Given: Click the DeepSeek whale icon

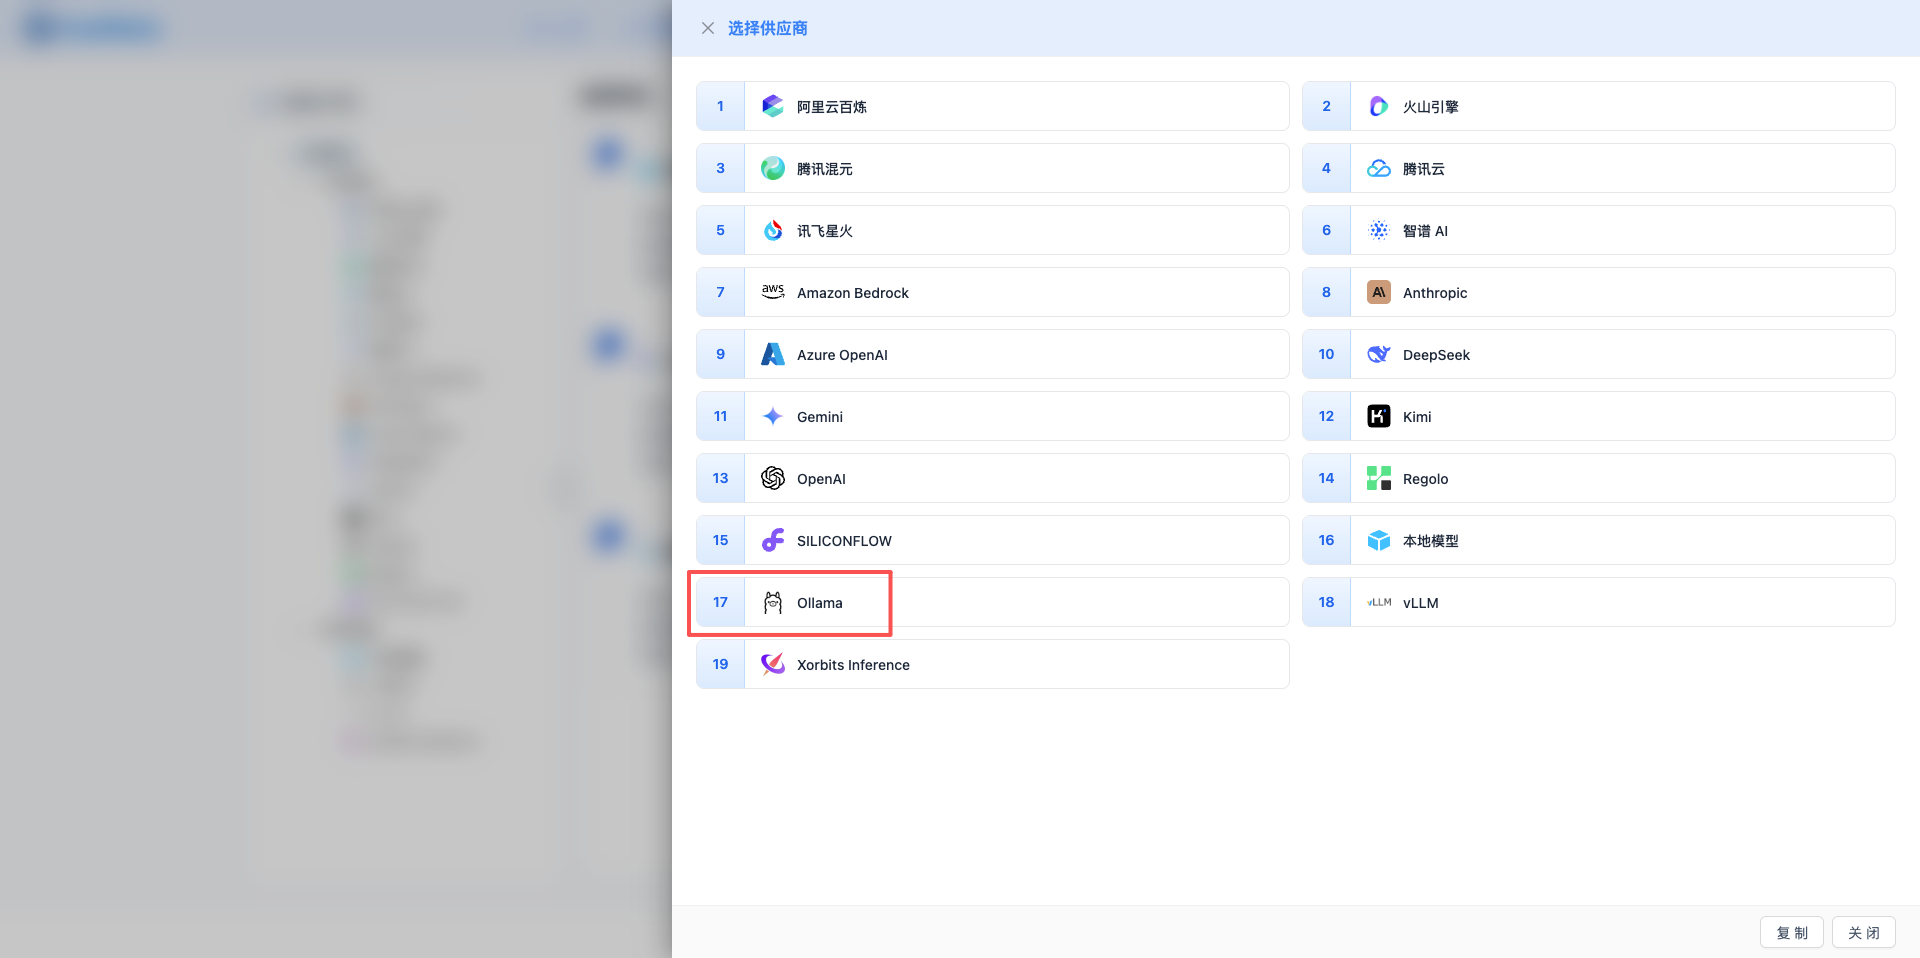Looking at the screenshot, I should click(x=1378, y=354).
